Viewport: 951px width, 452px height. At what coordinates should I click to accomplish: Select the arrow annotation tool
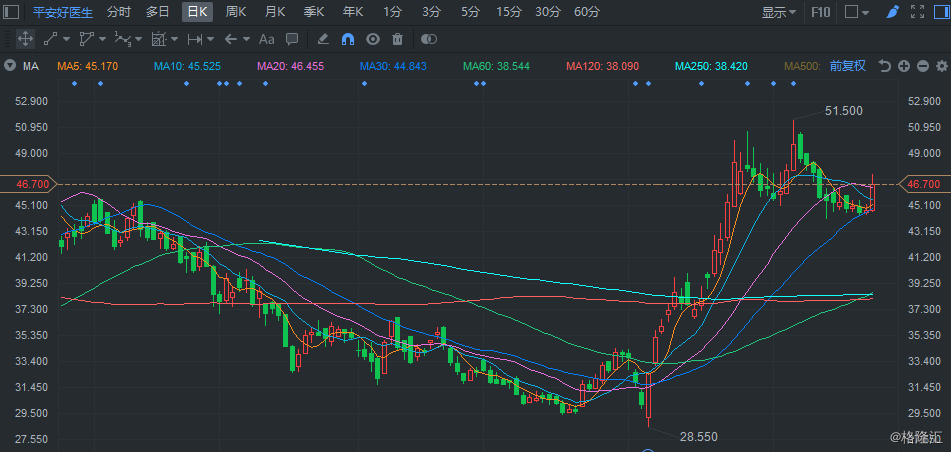pos(230,39)
